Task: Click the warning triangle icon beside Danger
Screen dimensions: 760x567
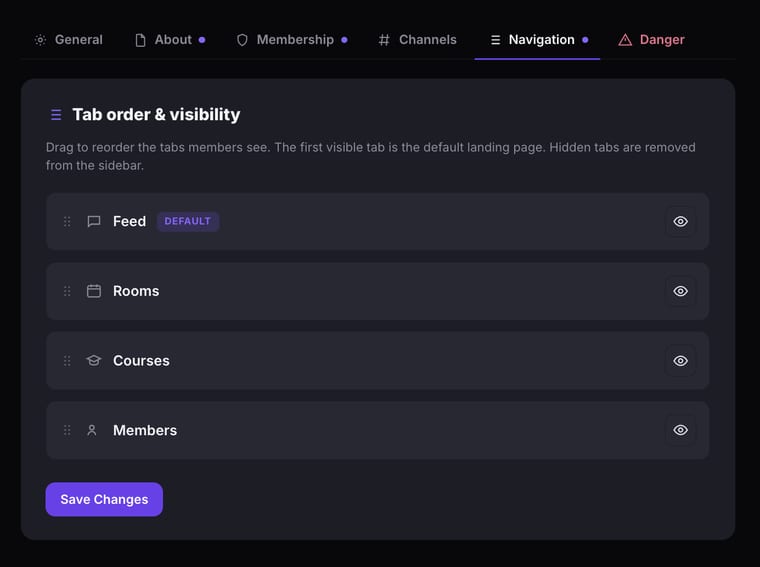Action: tap(625, 40)
